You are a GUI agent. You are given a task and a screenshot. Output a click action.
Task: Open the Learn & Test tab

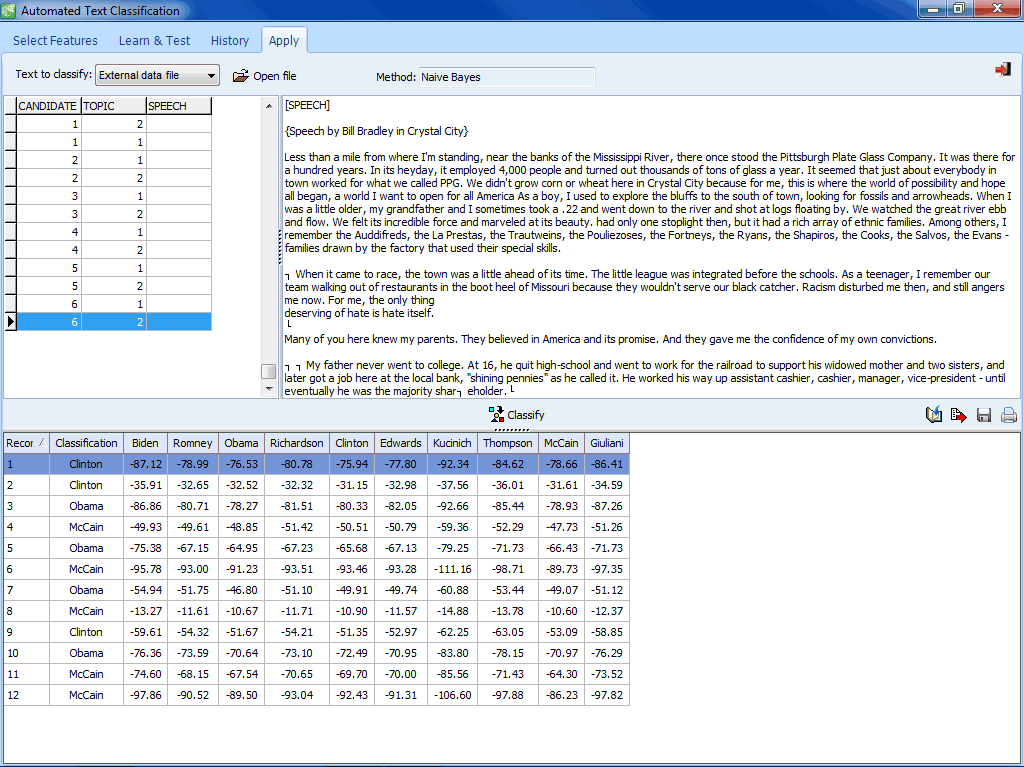(154, 41)
